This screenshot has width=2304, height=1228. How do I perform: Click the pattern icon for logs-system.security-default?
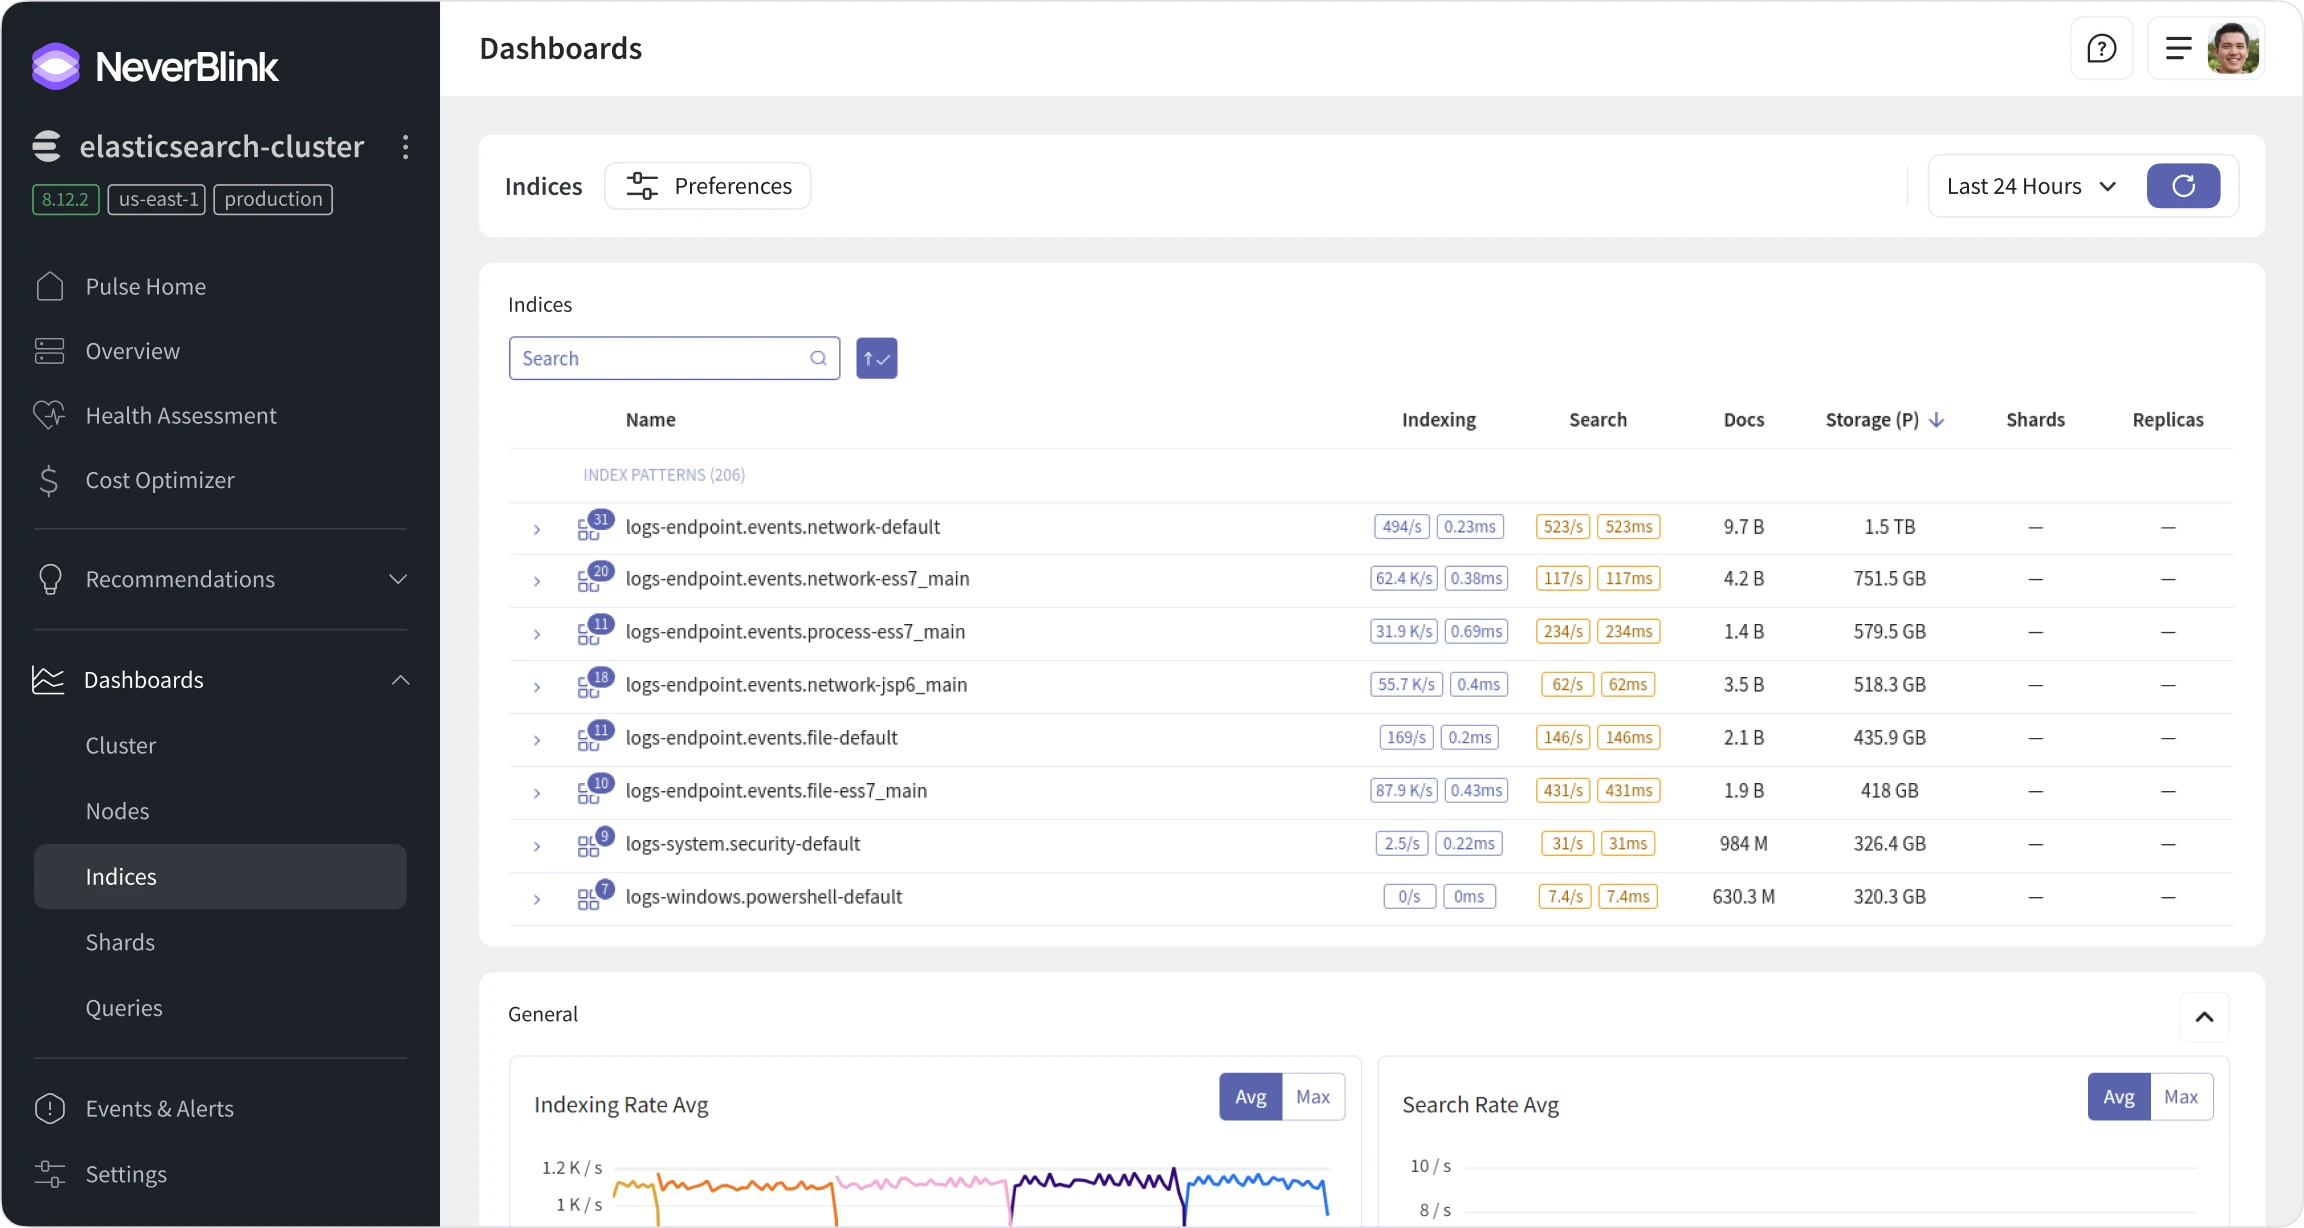pyautogui.click(x=595, y=843)
